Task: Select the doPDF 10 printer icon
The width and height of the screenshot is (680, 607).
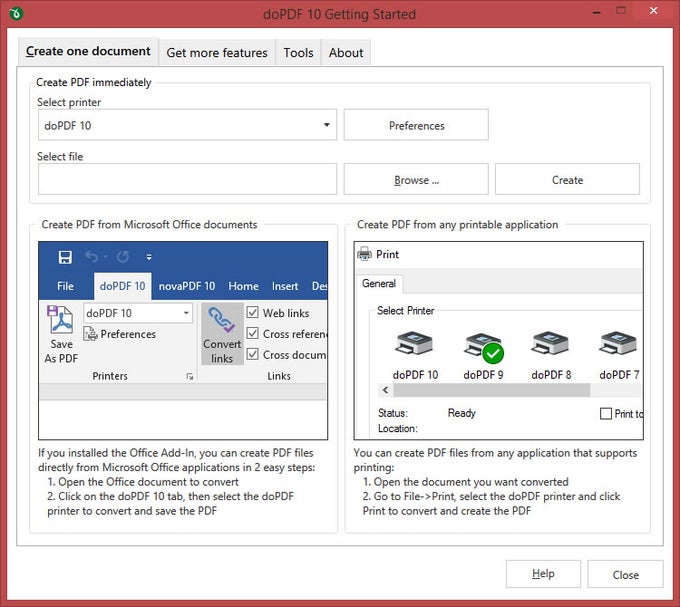Action: [415, 346]
